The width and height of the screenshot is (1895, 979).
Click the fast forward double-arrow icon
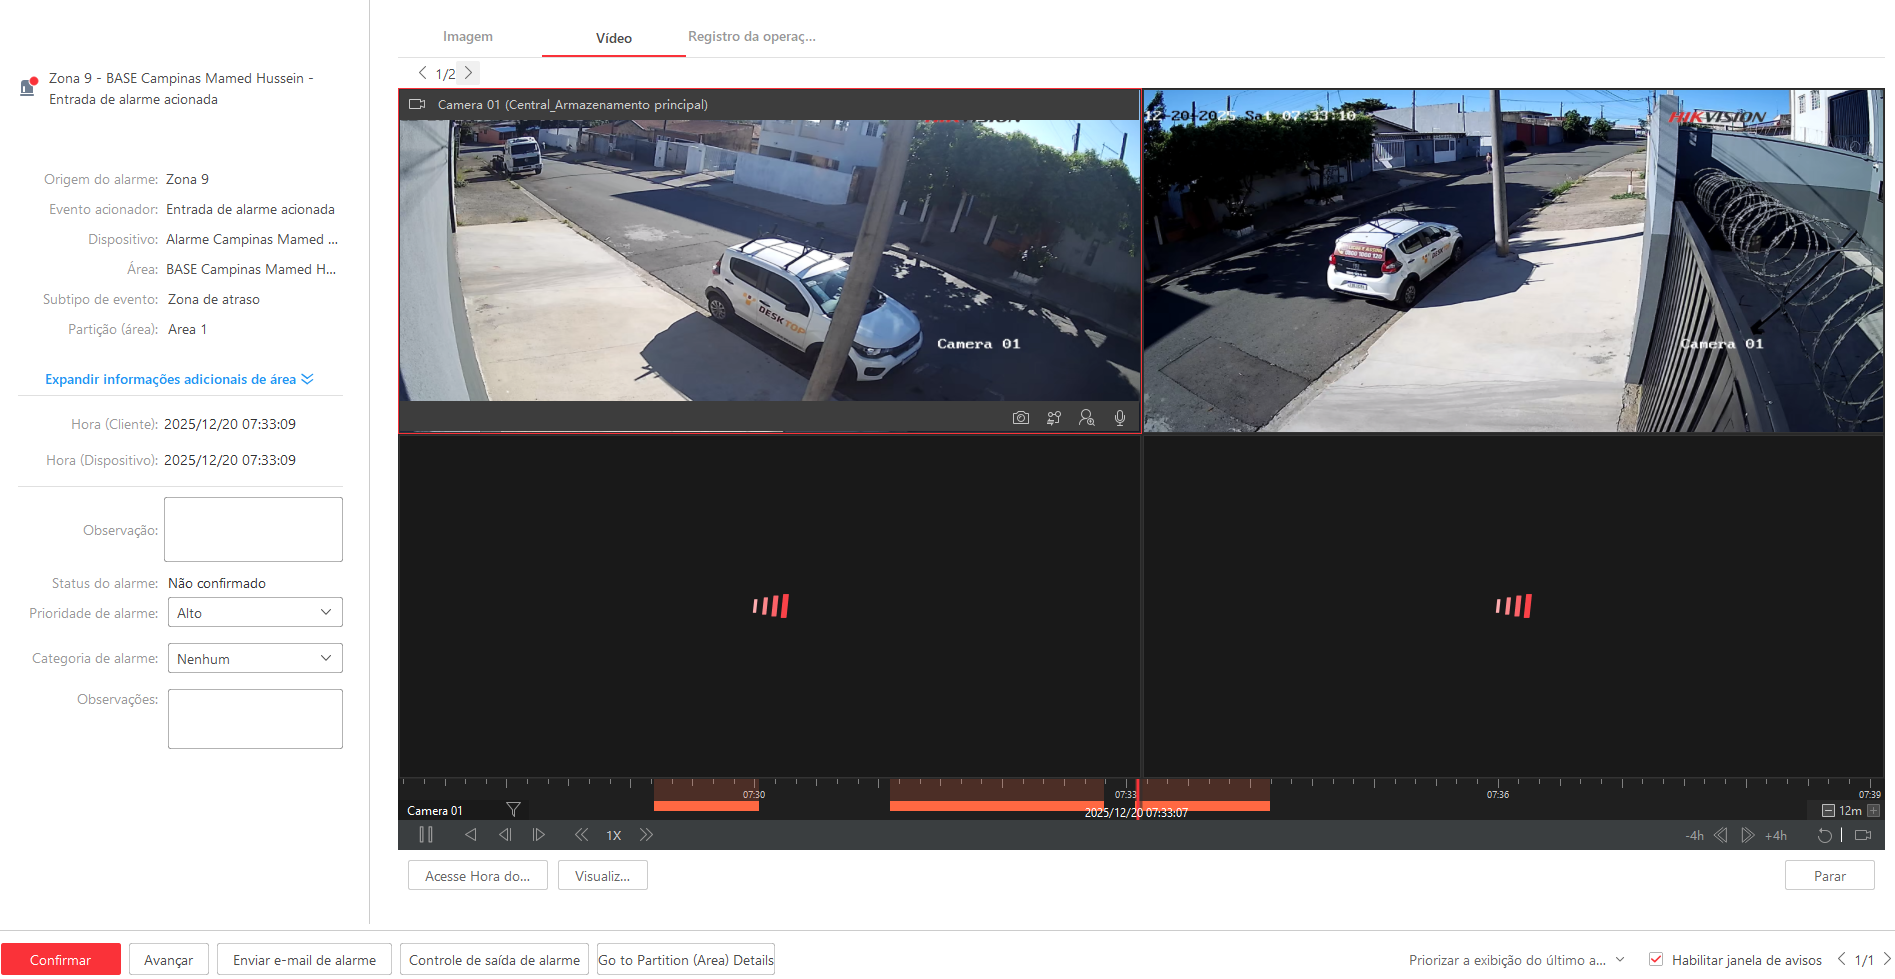pyautogui.click(x=646, y=835)
